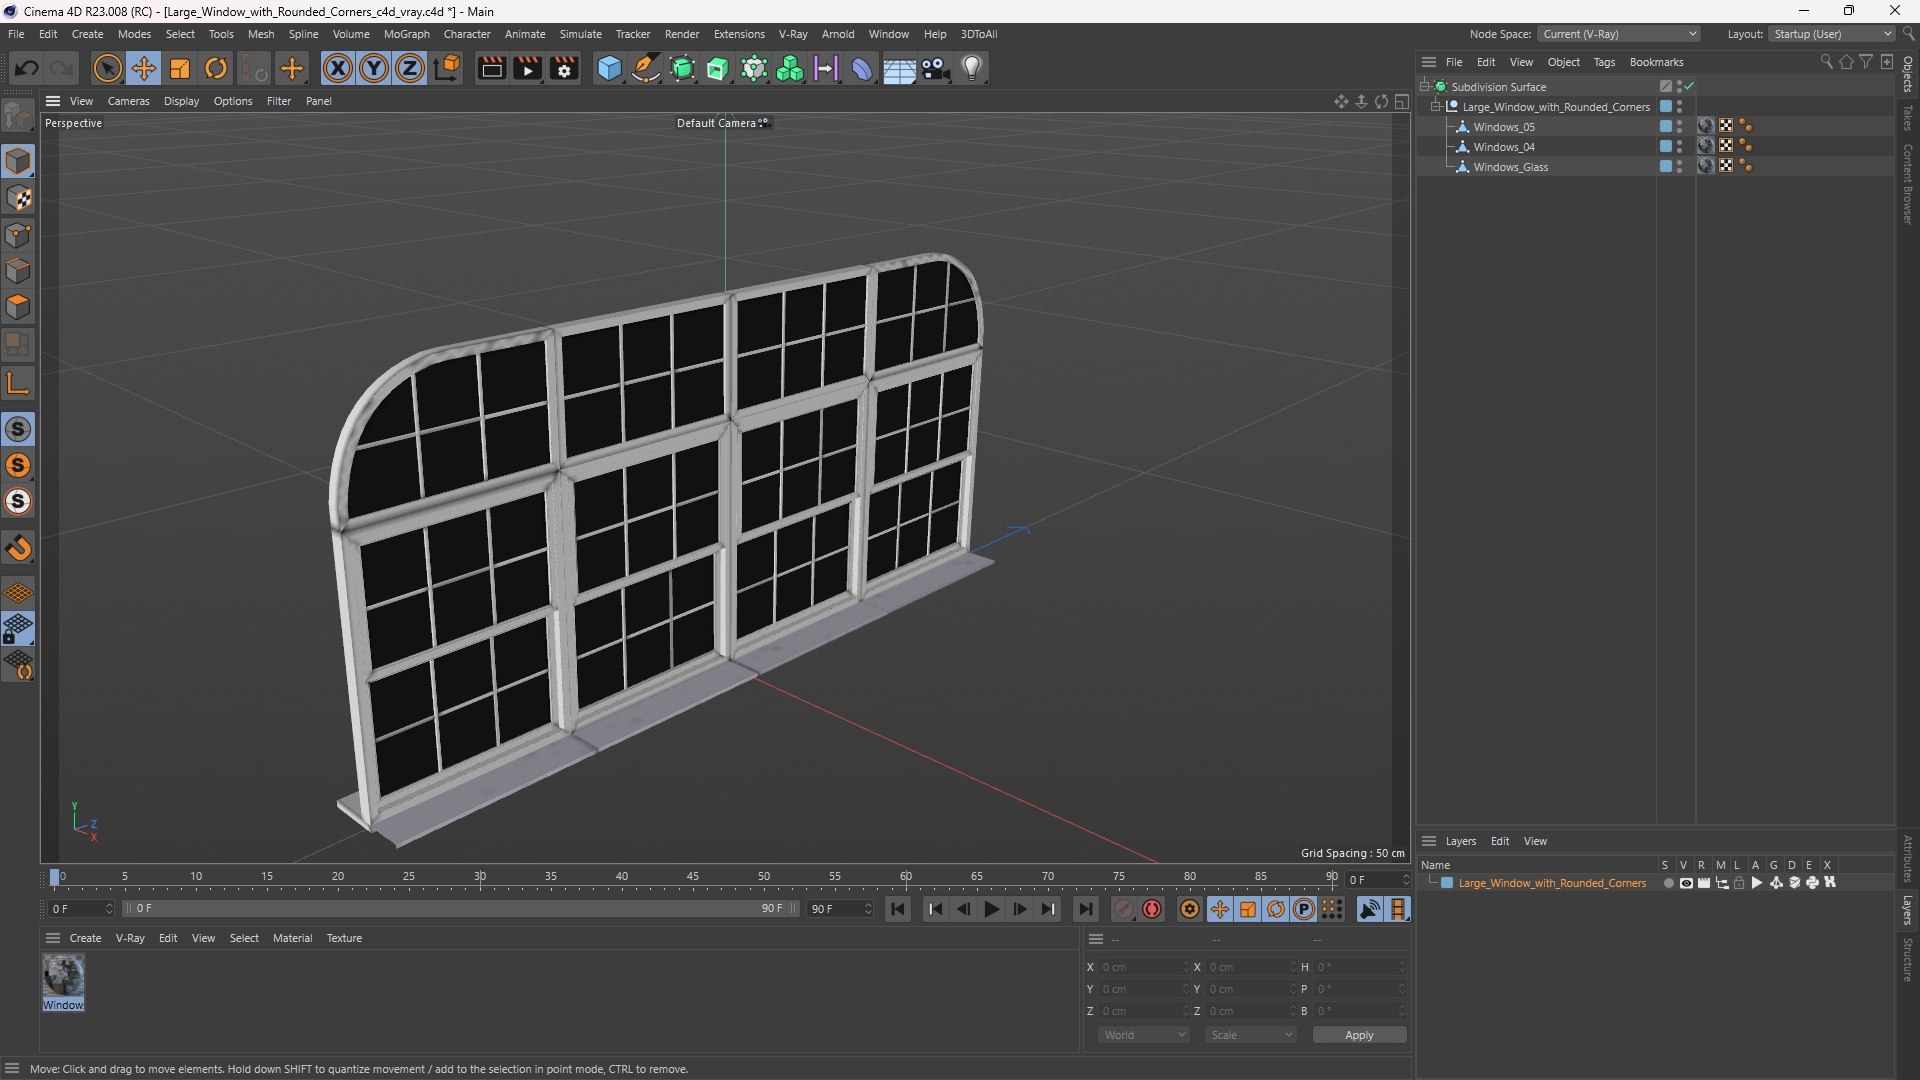This screenshot has height=1080, width=1920.
Task: Add a floor environment object
Action: click(899, 68)
